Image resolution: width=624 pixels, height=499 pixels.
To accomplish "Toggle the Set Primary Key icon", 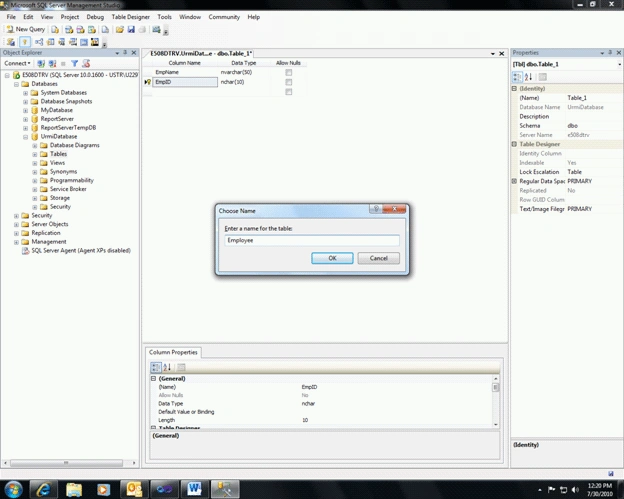I will click(25, 42).
